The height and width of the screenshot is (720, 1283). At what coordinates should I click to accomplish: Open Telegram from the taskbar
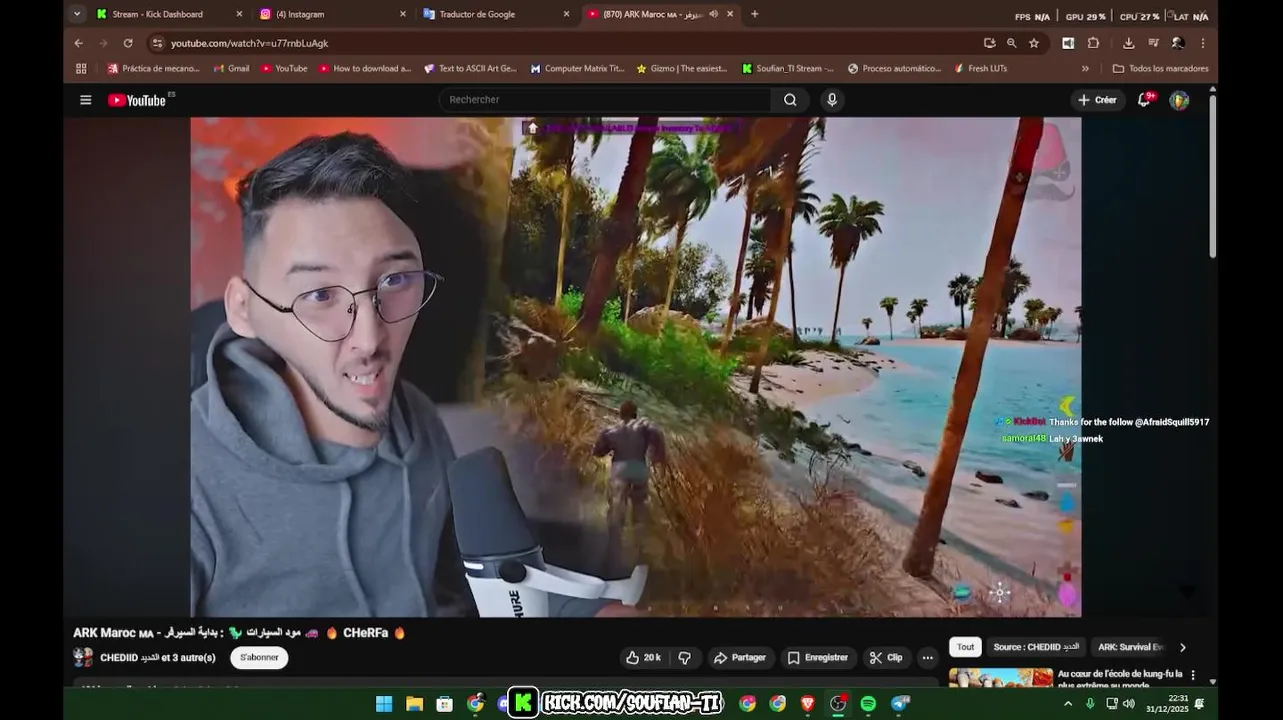900,704
